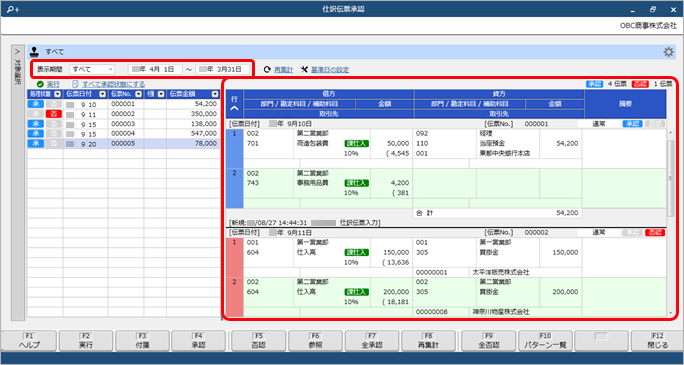
Task: Open the 基準日の設定 link
Action: click(x=330, y=70)
